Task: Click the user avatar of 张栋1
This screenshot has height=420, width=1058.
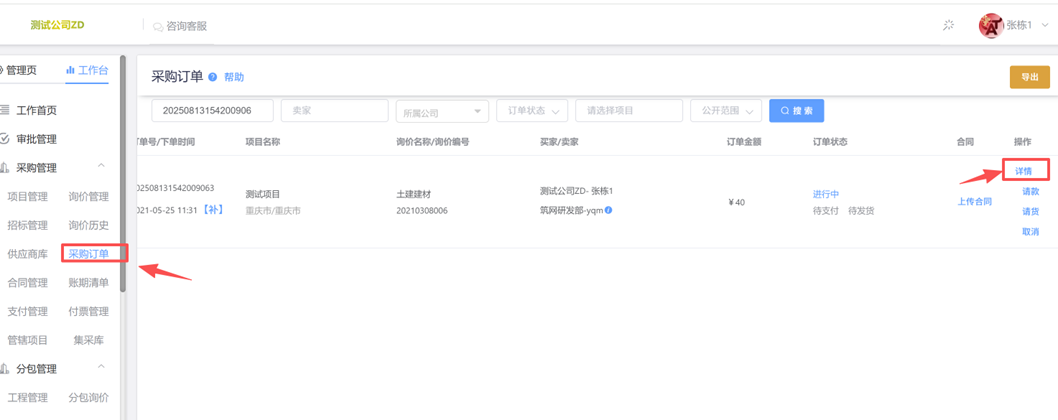Action: pos(990,25)
